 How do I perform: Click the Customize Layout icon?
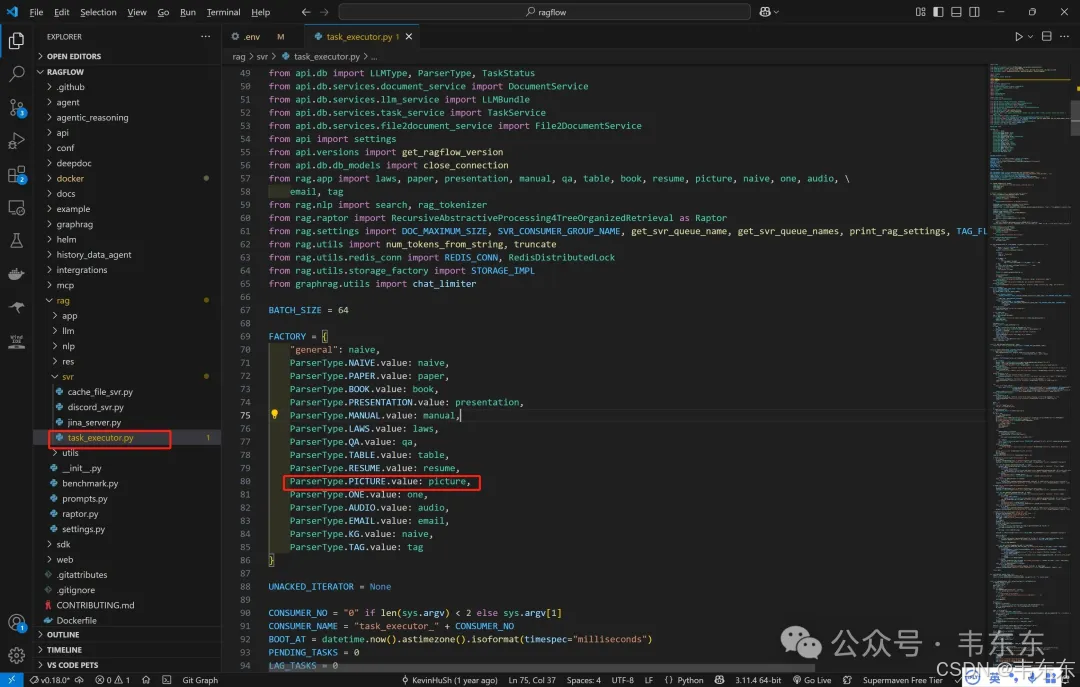coord(920,12)
